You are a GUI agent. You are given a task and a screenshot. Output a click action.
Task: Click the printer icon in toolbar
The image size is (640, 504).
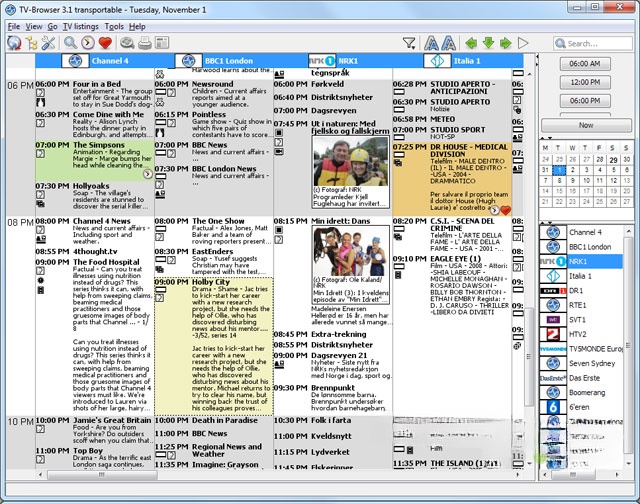coord(144,43)
